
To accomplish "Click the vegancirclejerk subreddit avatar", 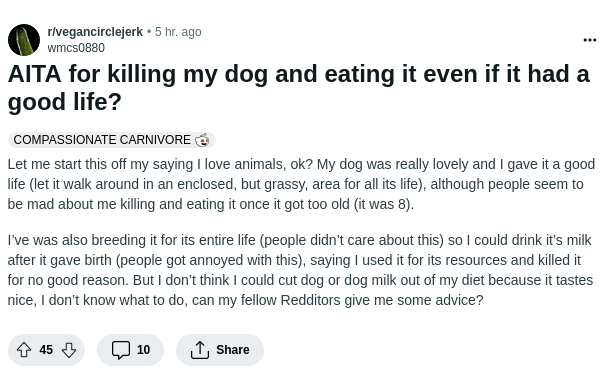I will [x=24, y=40].
